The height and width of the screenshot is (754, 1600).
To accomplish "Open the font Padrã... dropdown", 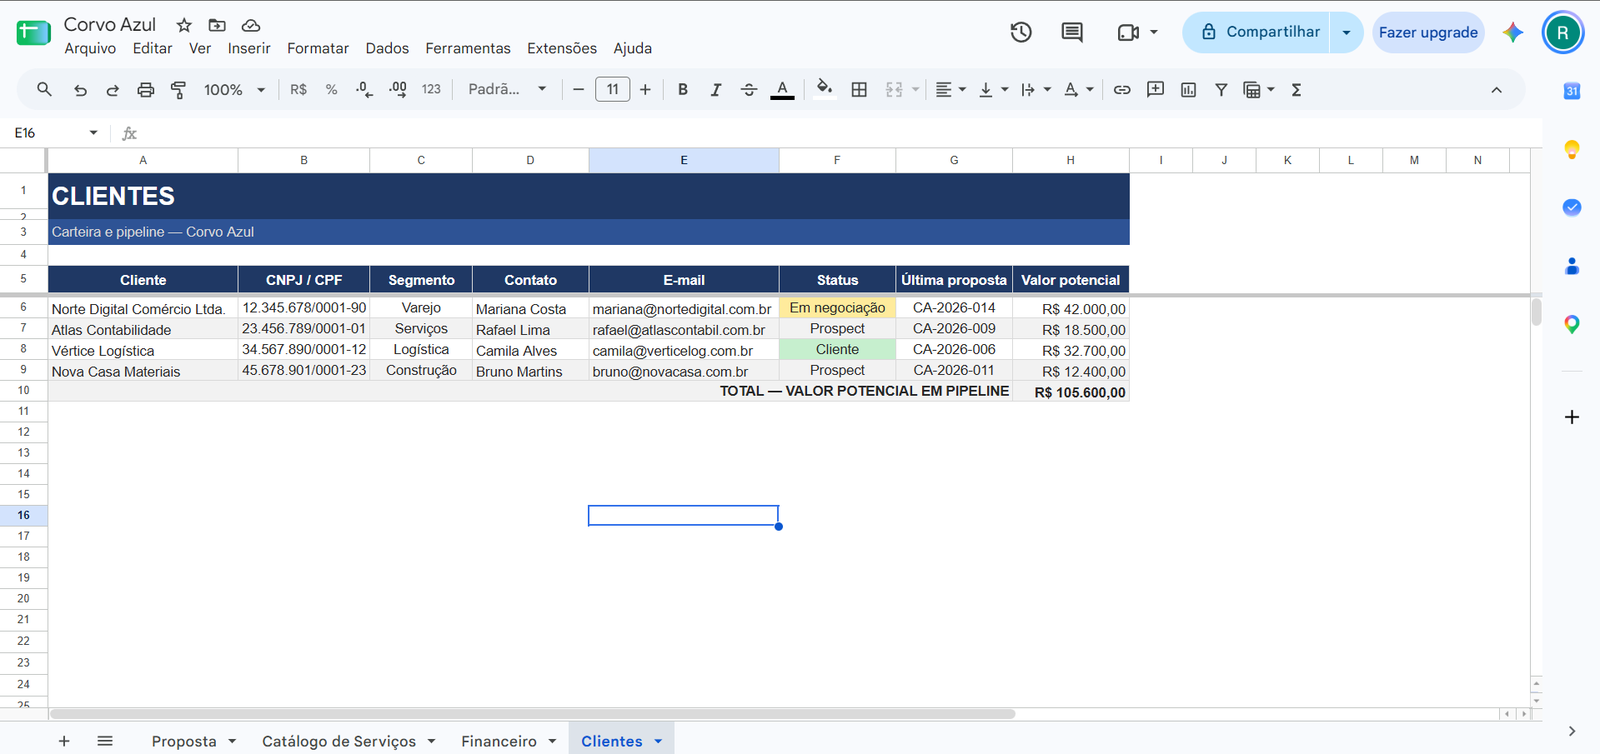I will tap(507, 90).
